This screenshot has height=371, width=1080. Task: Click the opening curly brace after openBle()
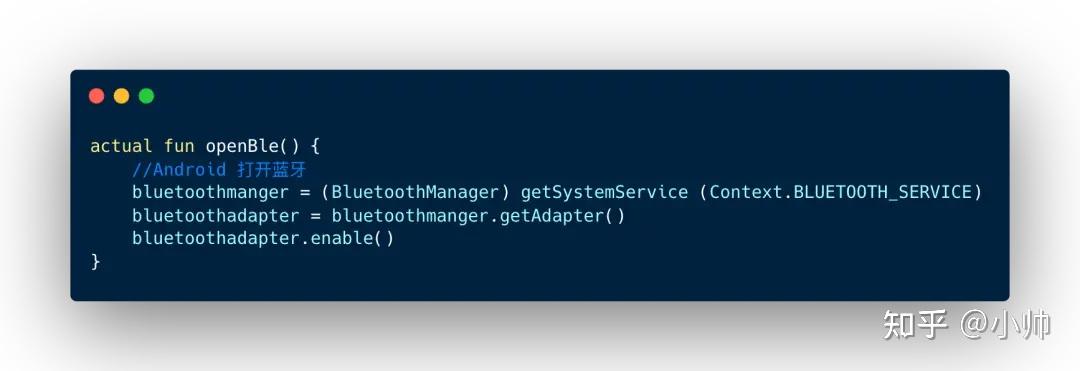tap(315, 147)
